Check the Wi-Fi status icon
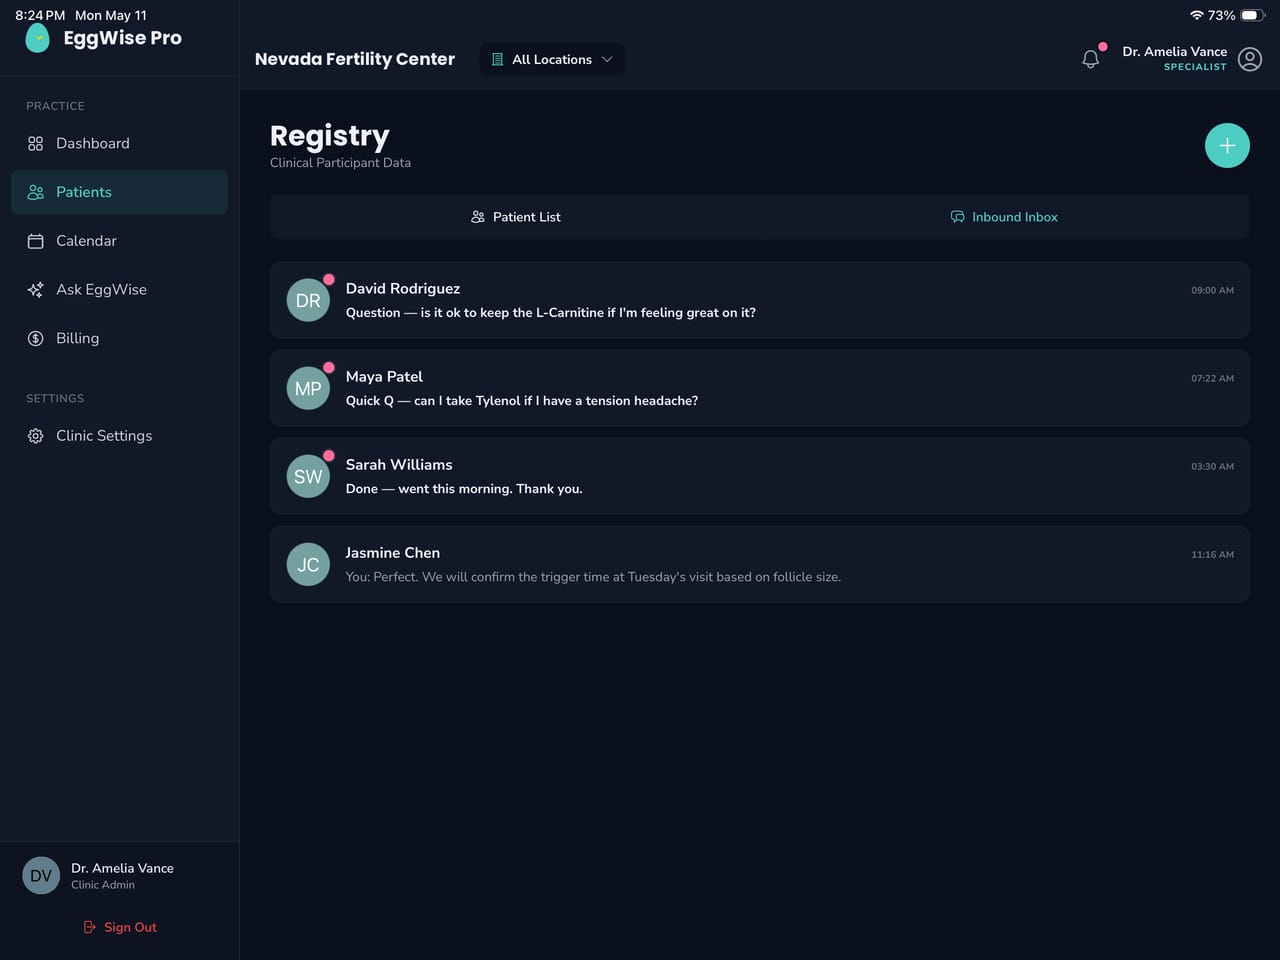 pos(1196,15)
